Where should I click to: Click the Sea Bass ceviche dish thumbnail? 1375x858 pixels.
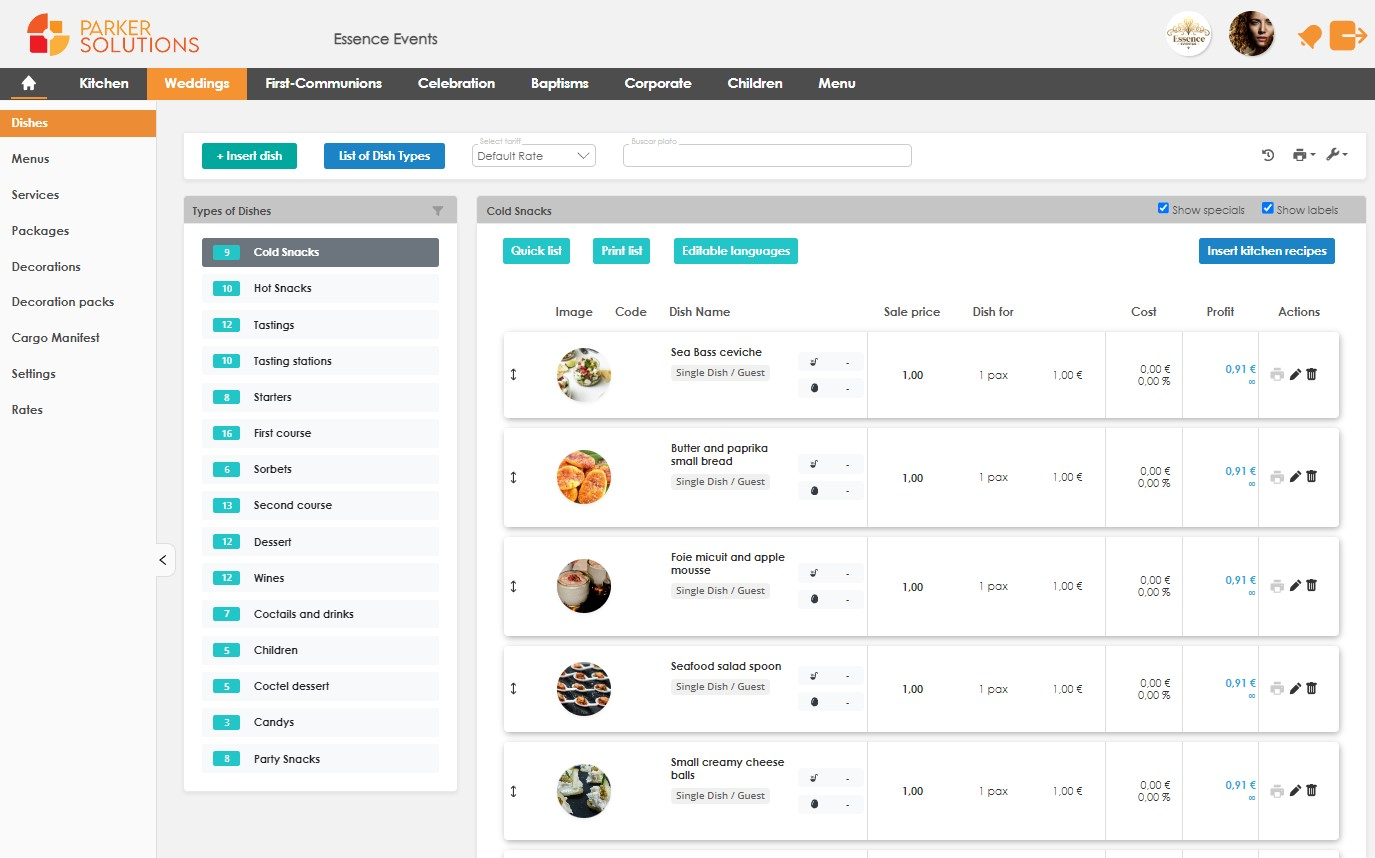click(583, 374)
